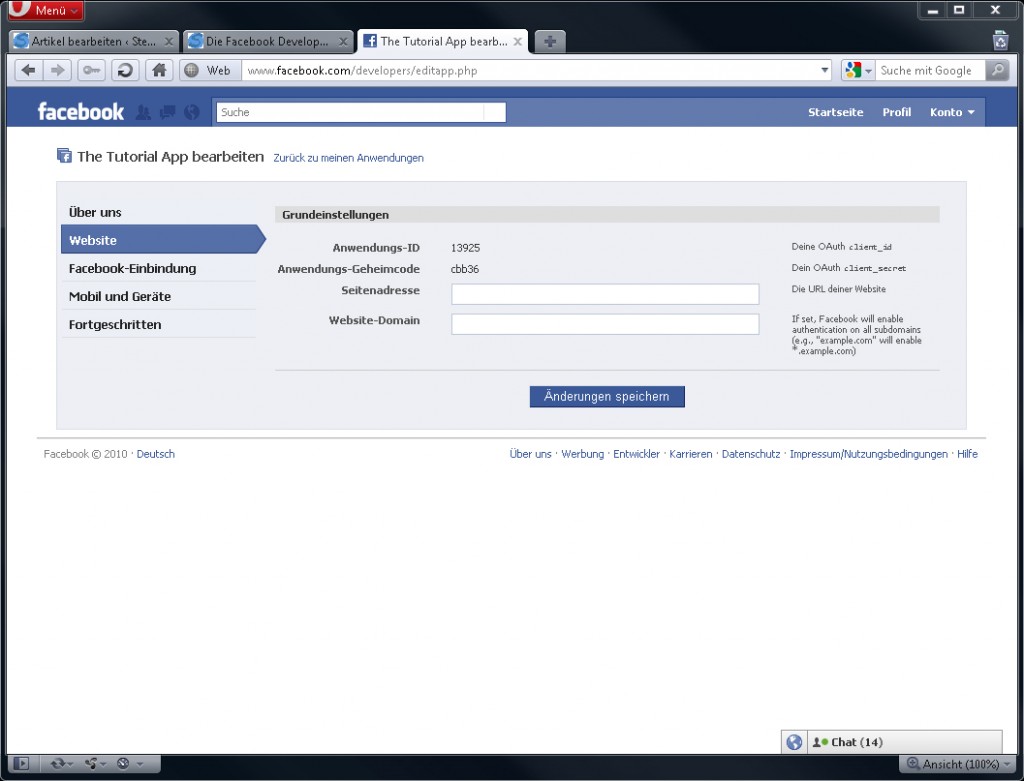Open Facebook messages icon
1024x781 pixels.
pos(167,112)
